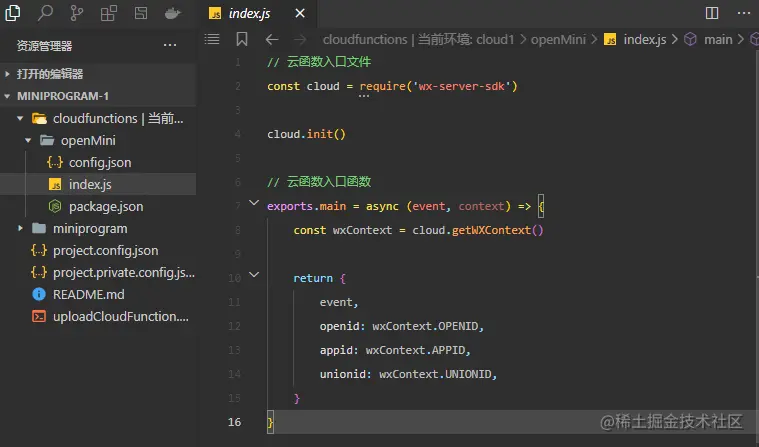Open the Explorer files icon
The image size is (759, 447).
pos(13,13)
